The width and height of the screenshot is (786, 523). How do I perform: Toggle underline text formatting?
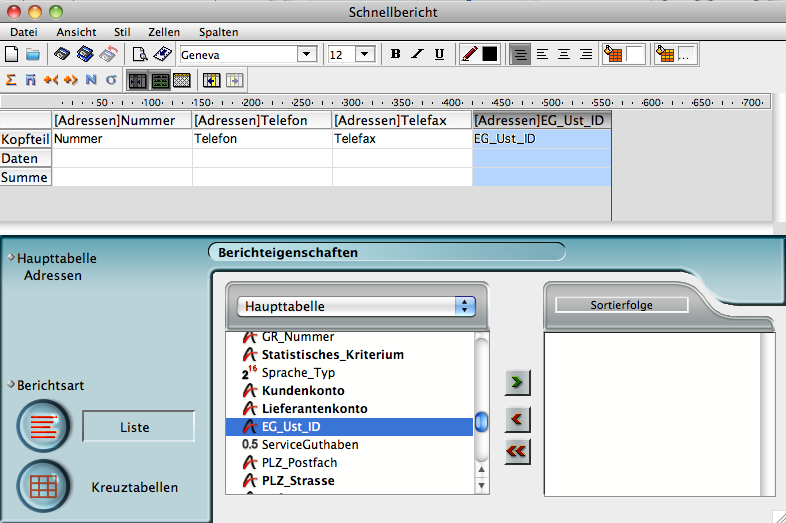point(439,54)
